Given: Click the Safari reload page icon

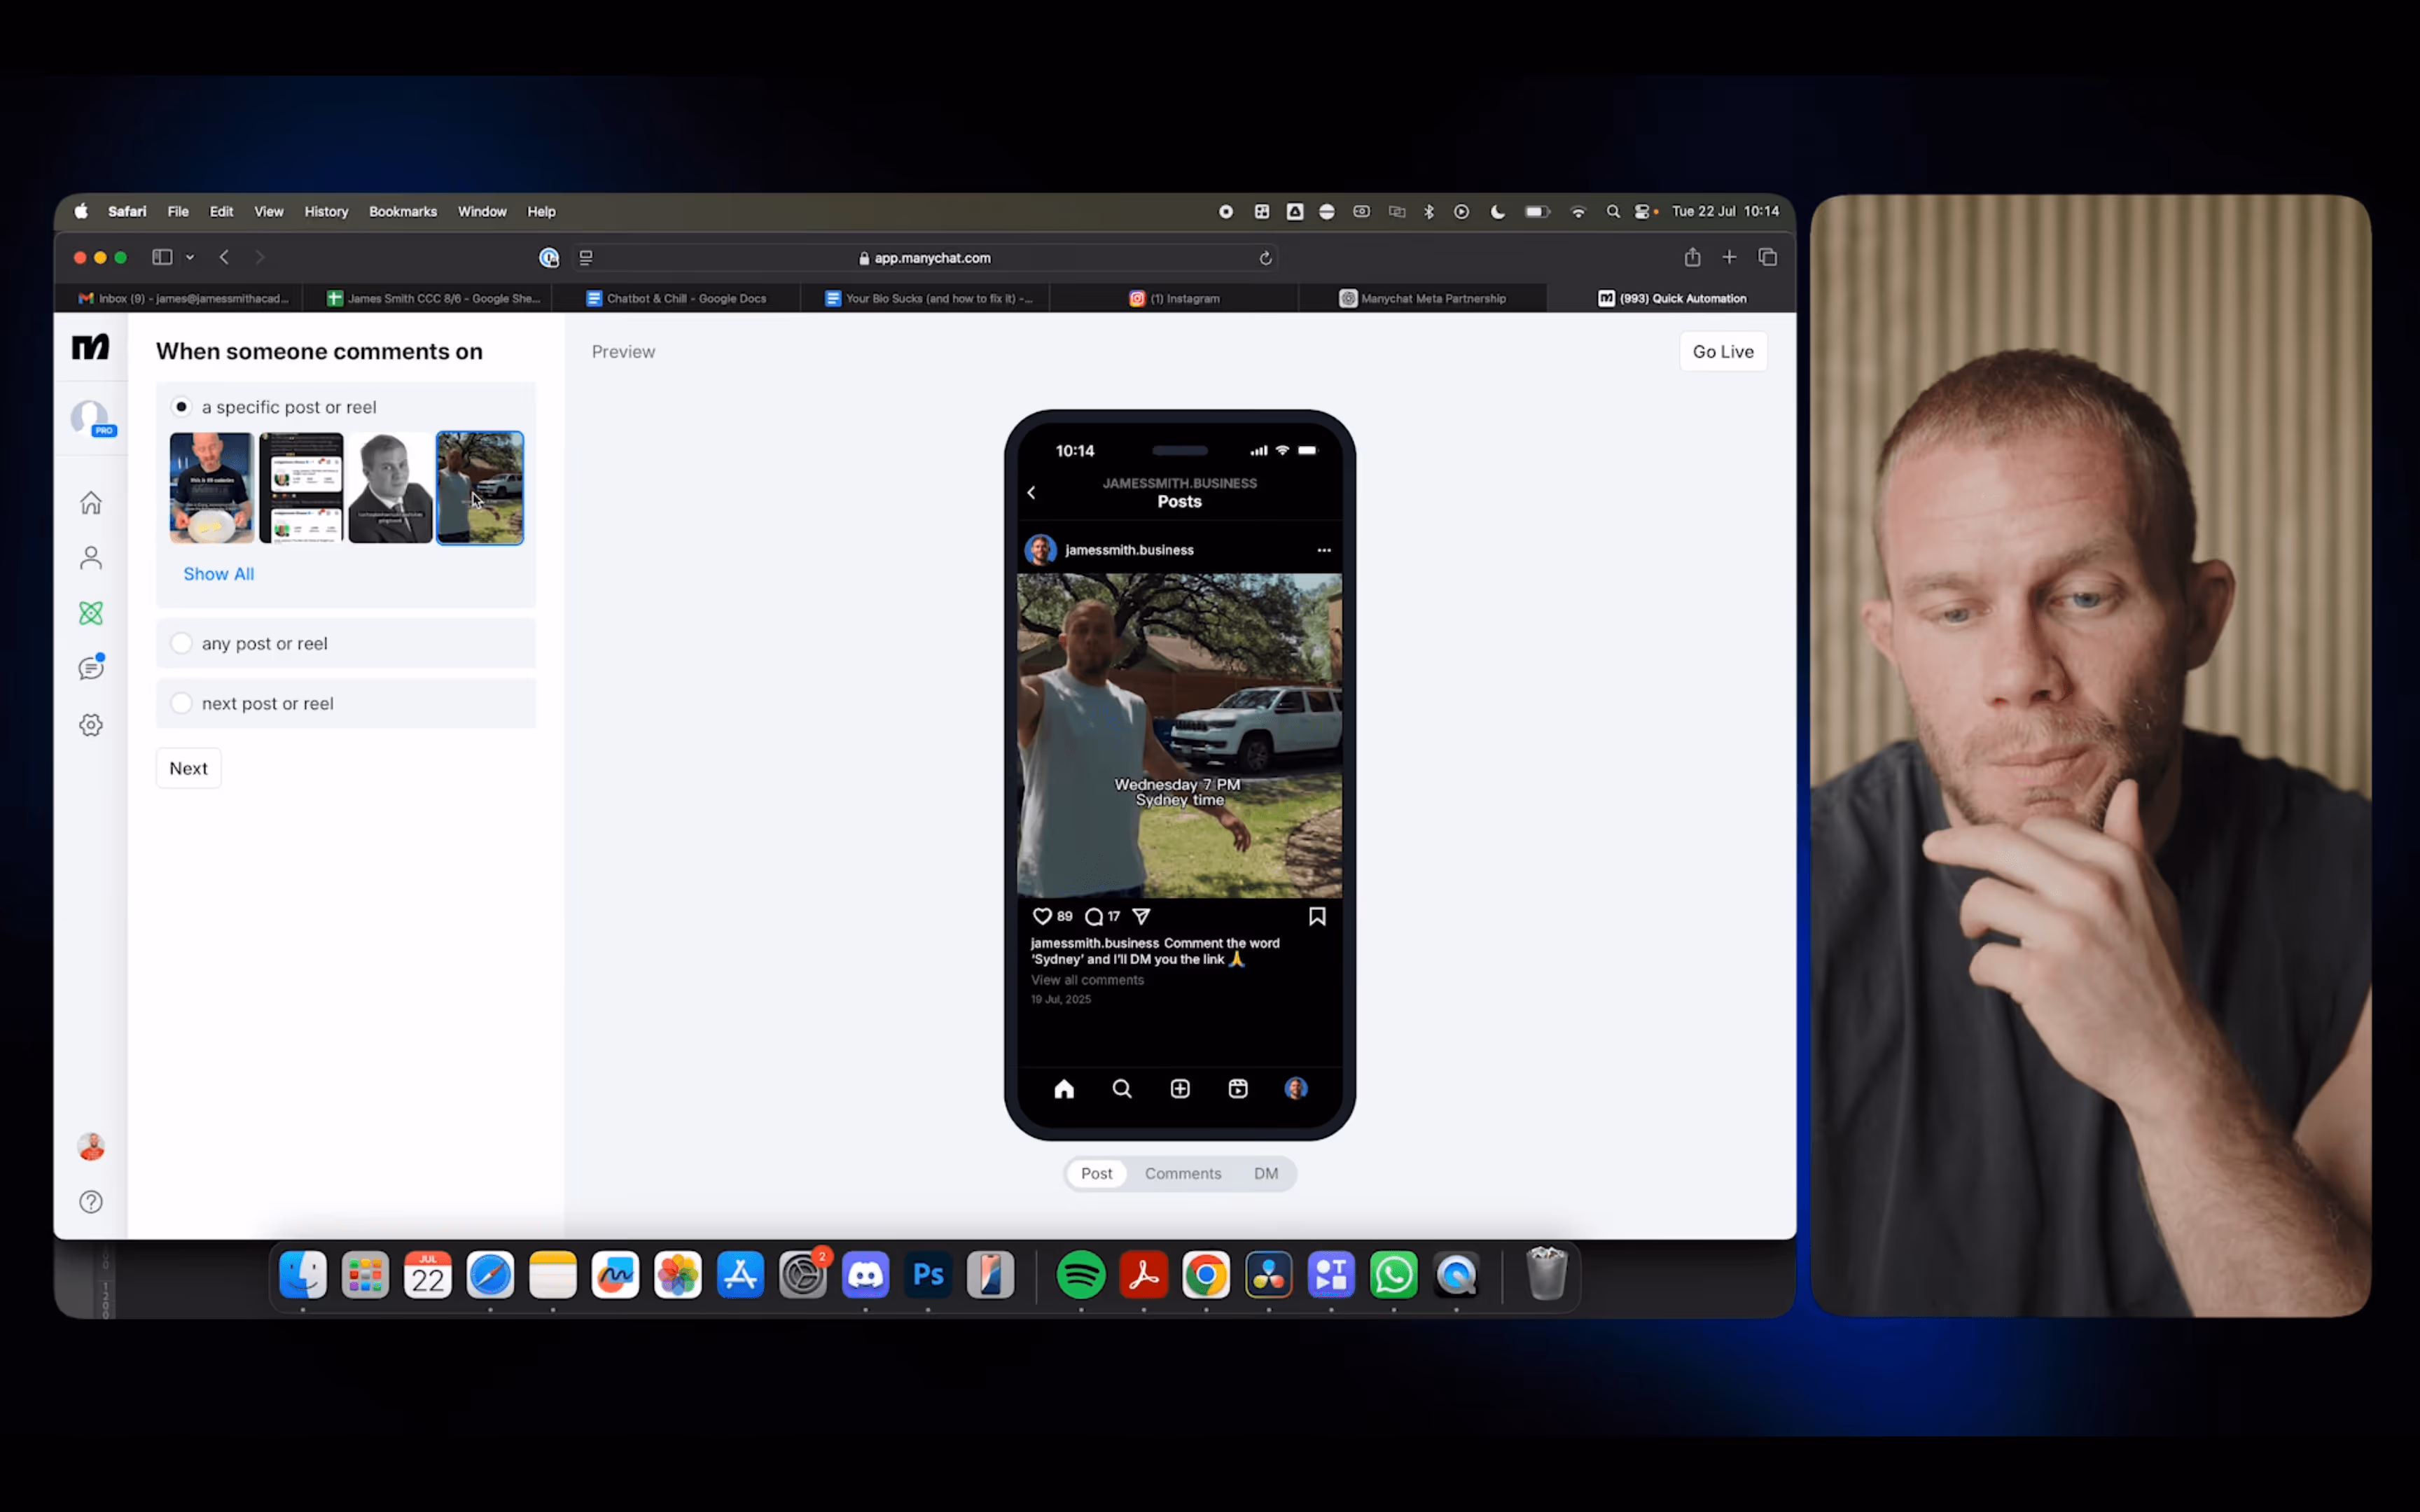Looking at the screenshot, I should click(x=1265, y=258).
